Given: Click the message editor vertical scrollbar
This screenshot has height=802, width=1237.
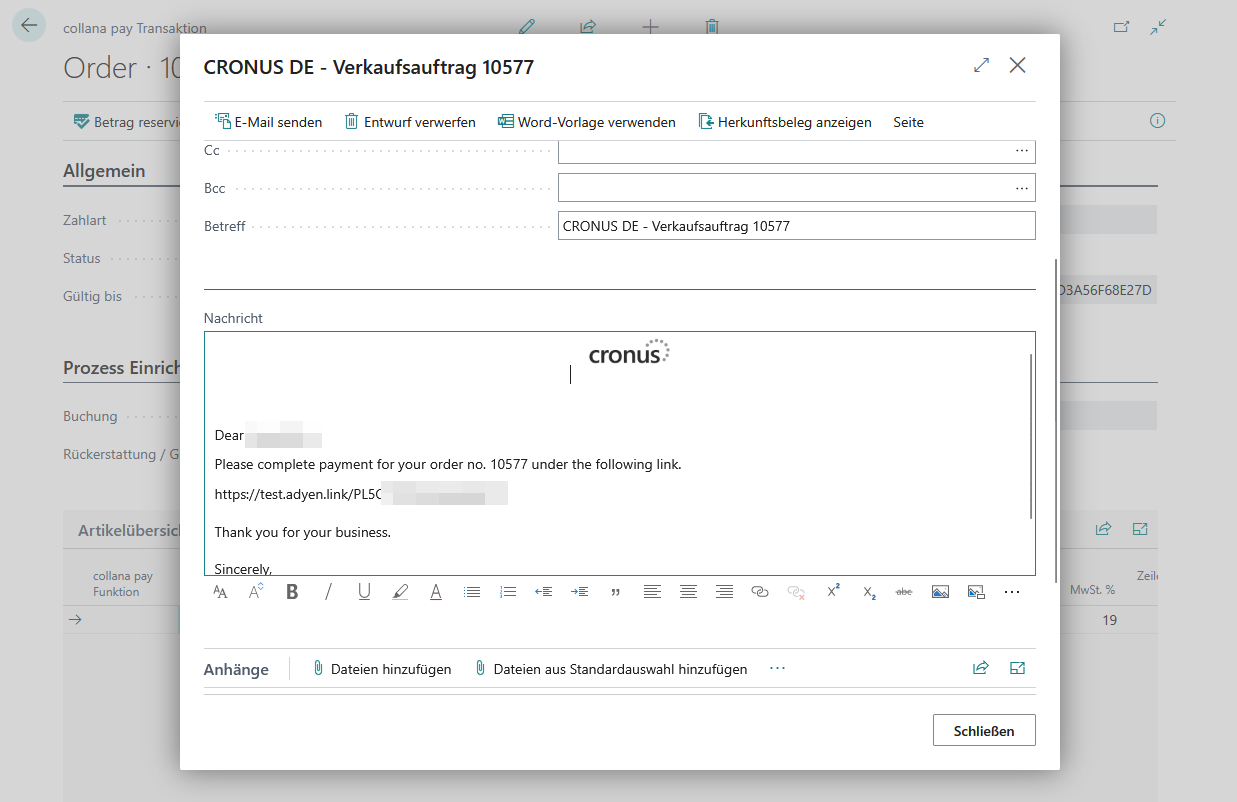Looking at the screenshot, I should click(x=1030, y=436).
